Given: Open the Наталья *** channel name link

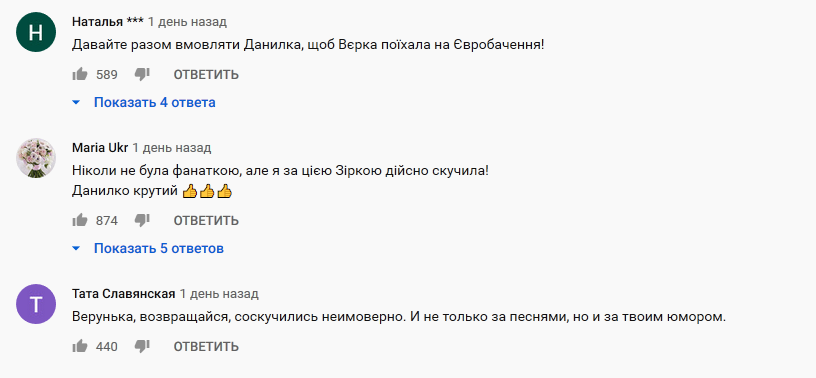Looking at the screenshot, I should point(108,22).
